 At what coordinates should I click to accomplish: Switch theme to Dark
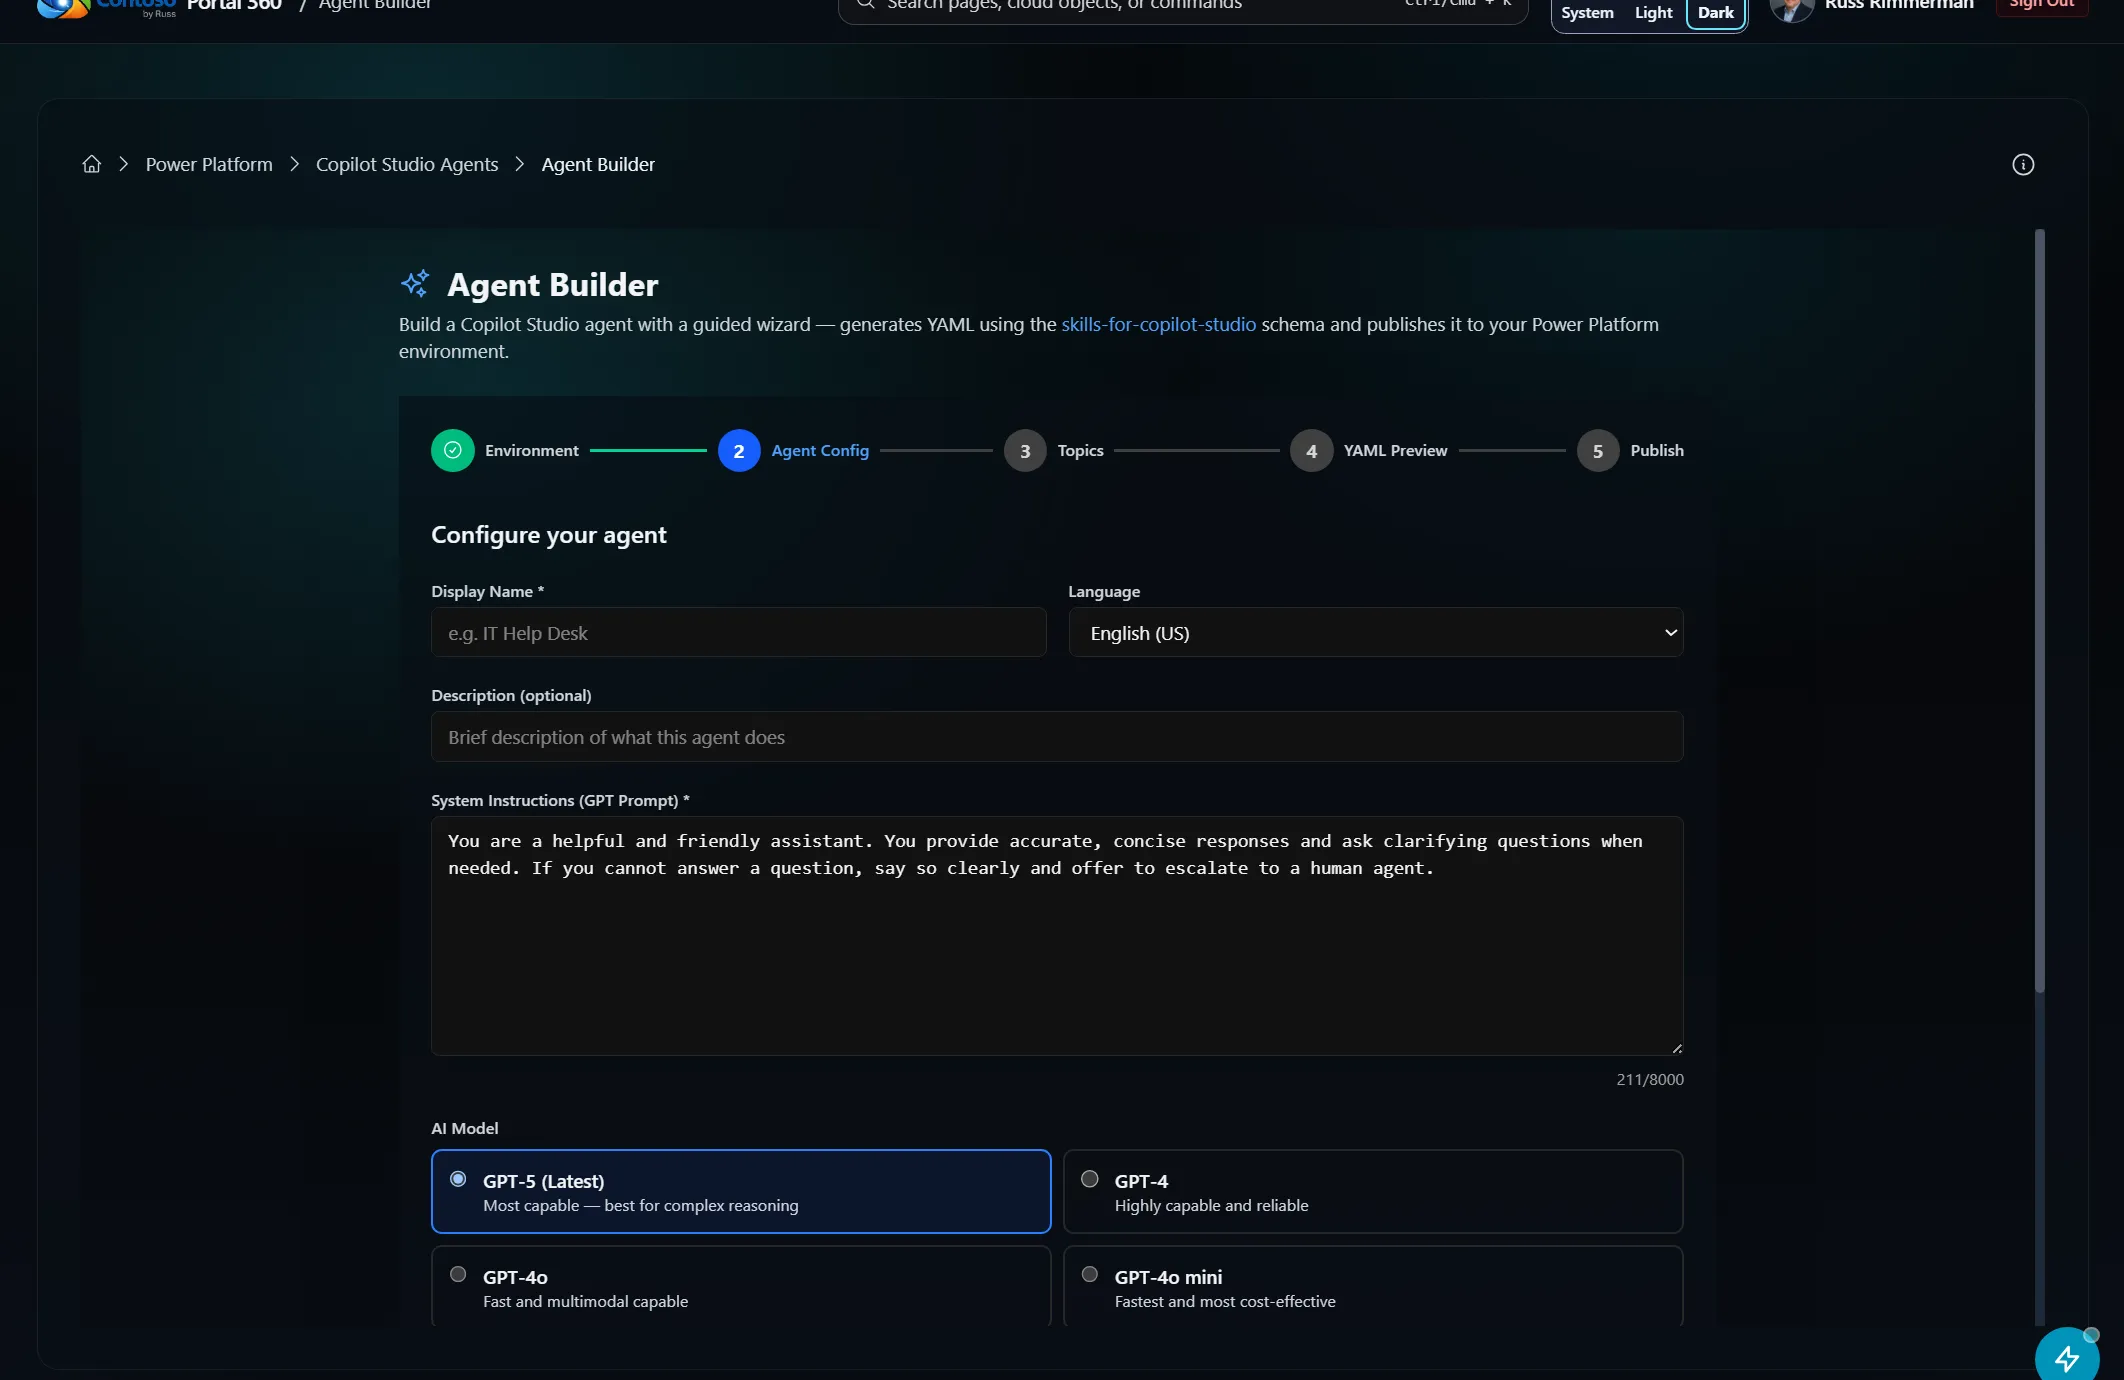click(x=1716, y=12)
